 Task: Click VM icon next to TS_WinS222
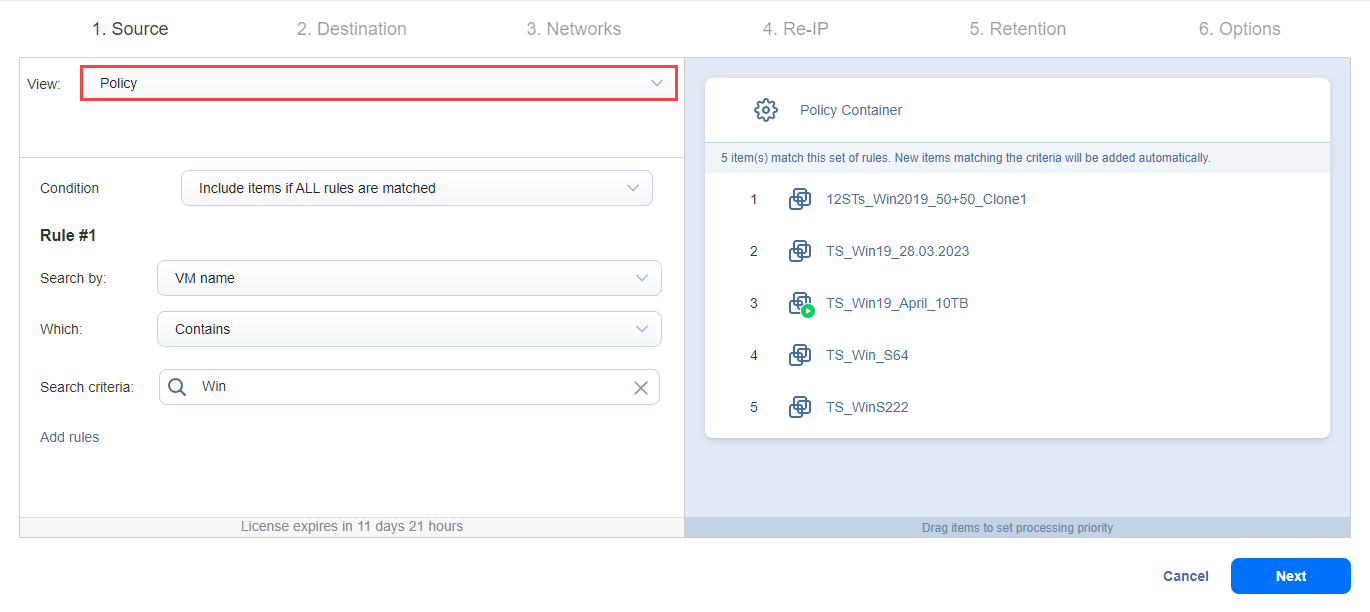tap(799, 407)
